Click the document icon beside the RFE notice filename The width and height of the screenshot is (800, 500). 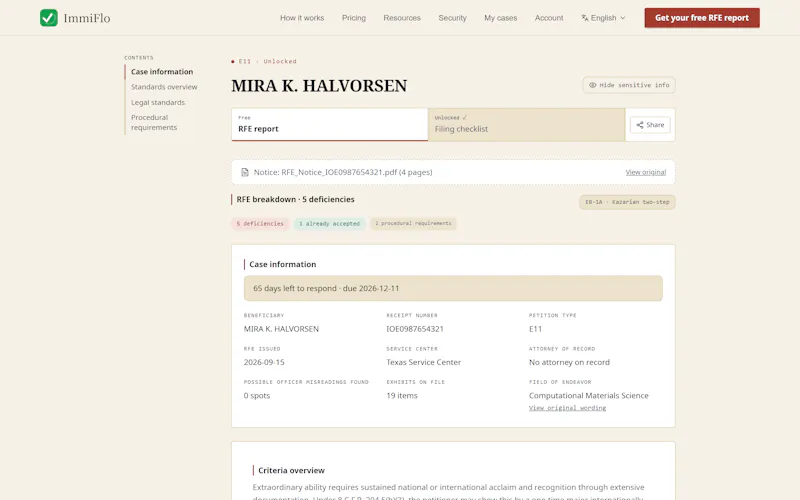245,172
